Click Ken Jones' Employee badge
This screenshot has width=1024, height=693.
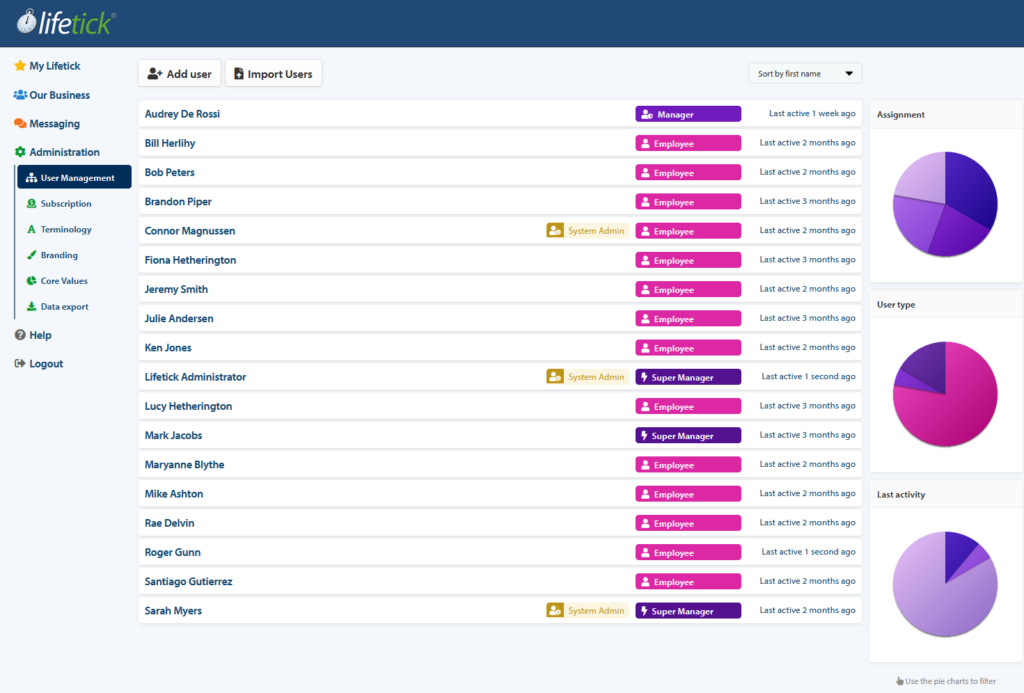pos(688,347)
